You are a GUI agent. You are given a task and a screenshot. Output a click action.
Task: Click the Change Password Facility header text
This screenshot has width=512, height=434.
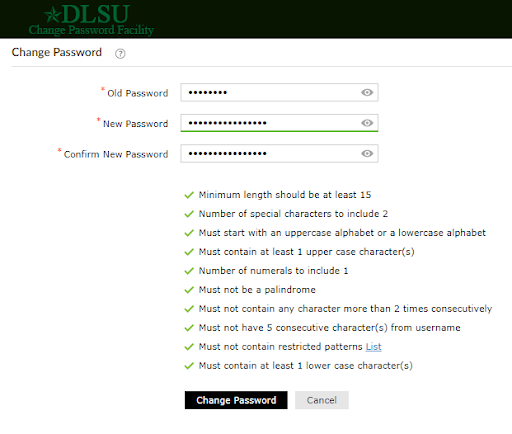(91, 30)
